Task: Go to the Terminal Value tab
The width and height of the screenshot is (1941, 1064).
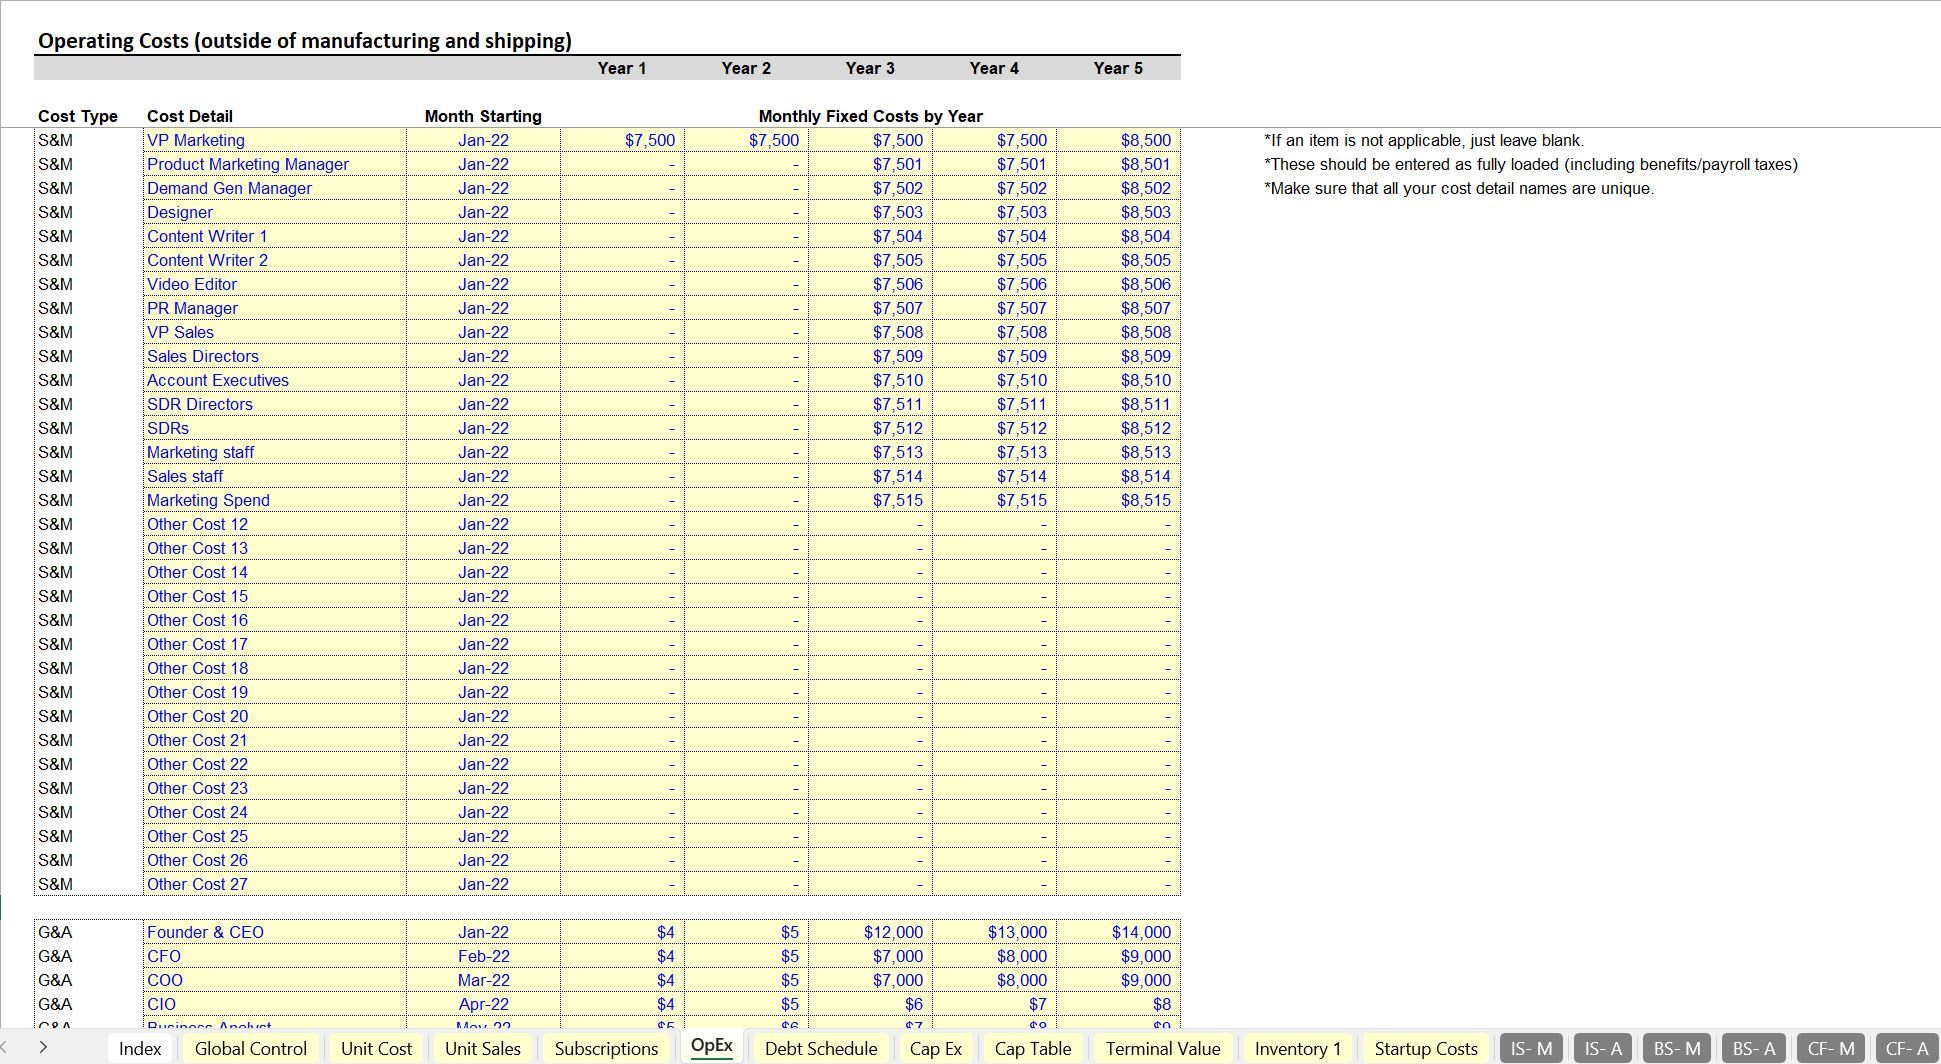Action: 1163,1048
